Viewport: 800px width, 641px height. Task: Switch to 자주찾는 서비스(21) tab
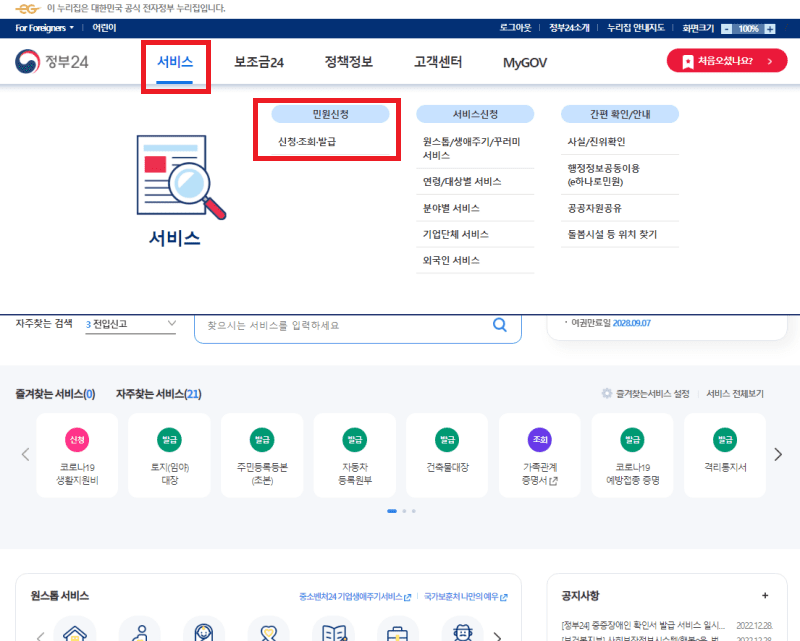pyautogui.click(x=159, y=394)
